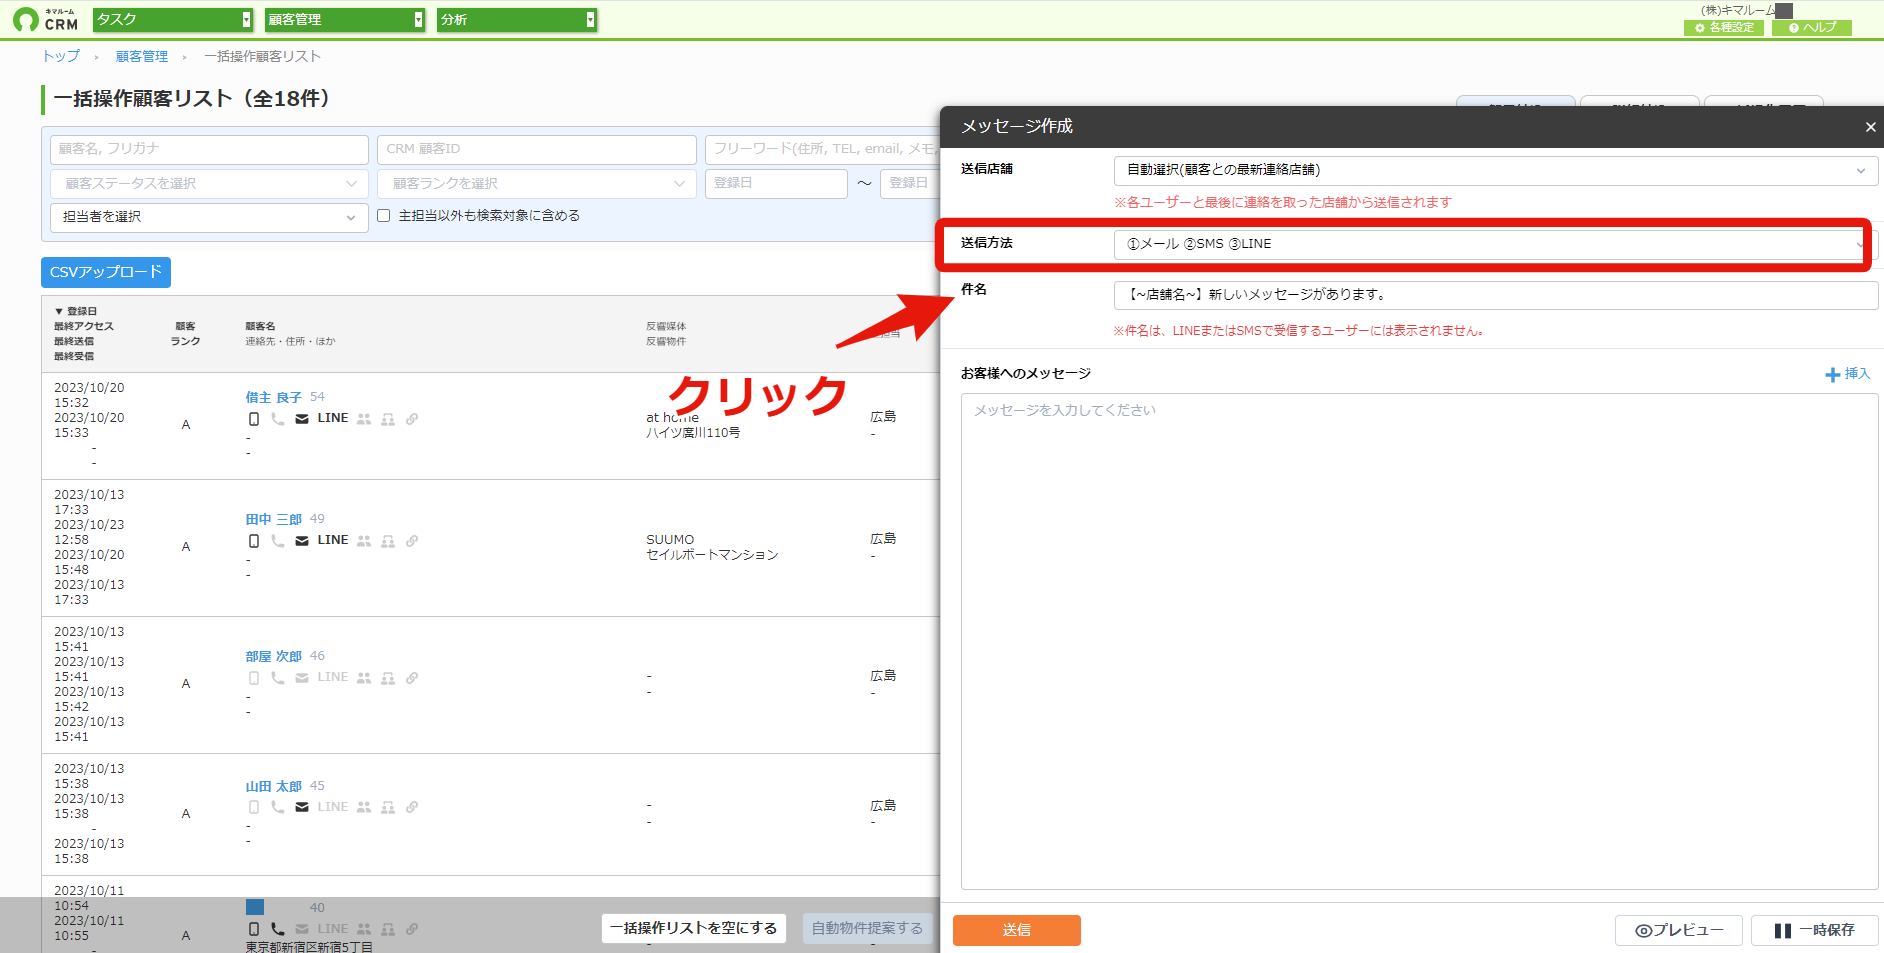This screenshot has height=953, width=1884.
Task: Click 自動物件提案する button
Action: click(867, 928)
